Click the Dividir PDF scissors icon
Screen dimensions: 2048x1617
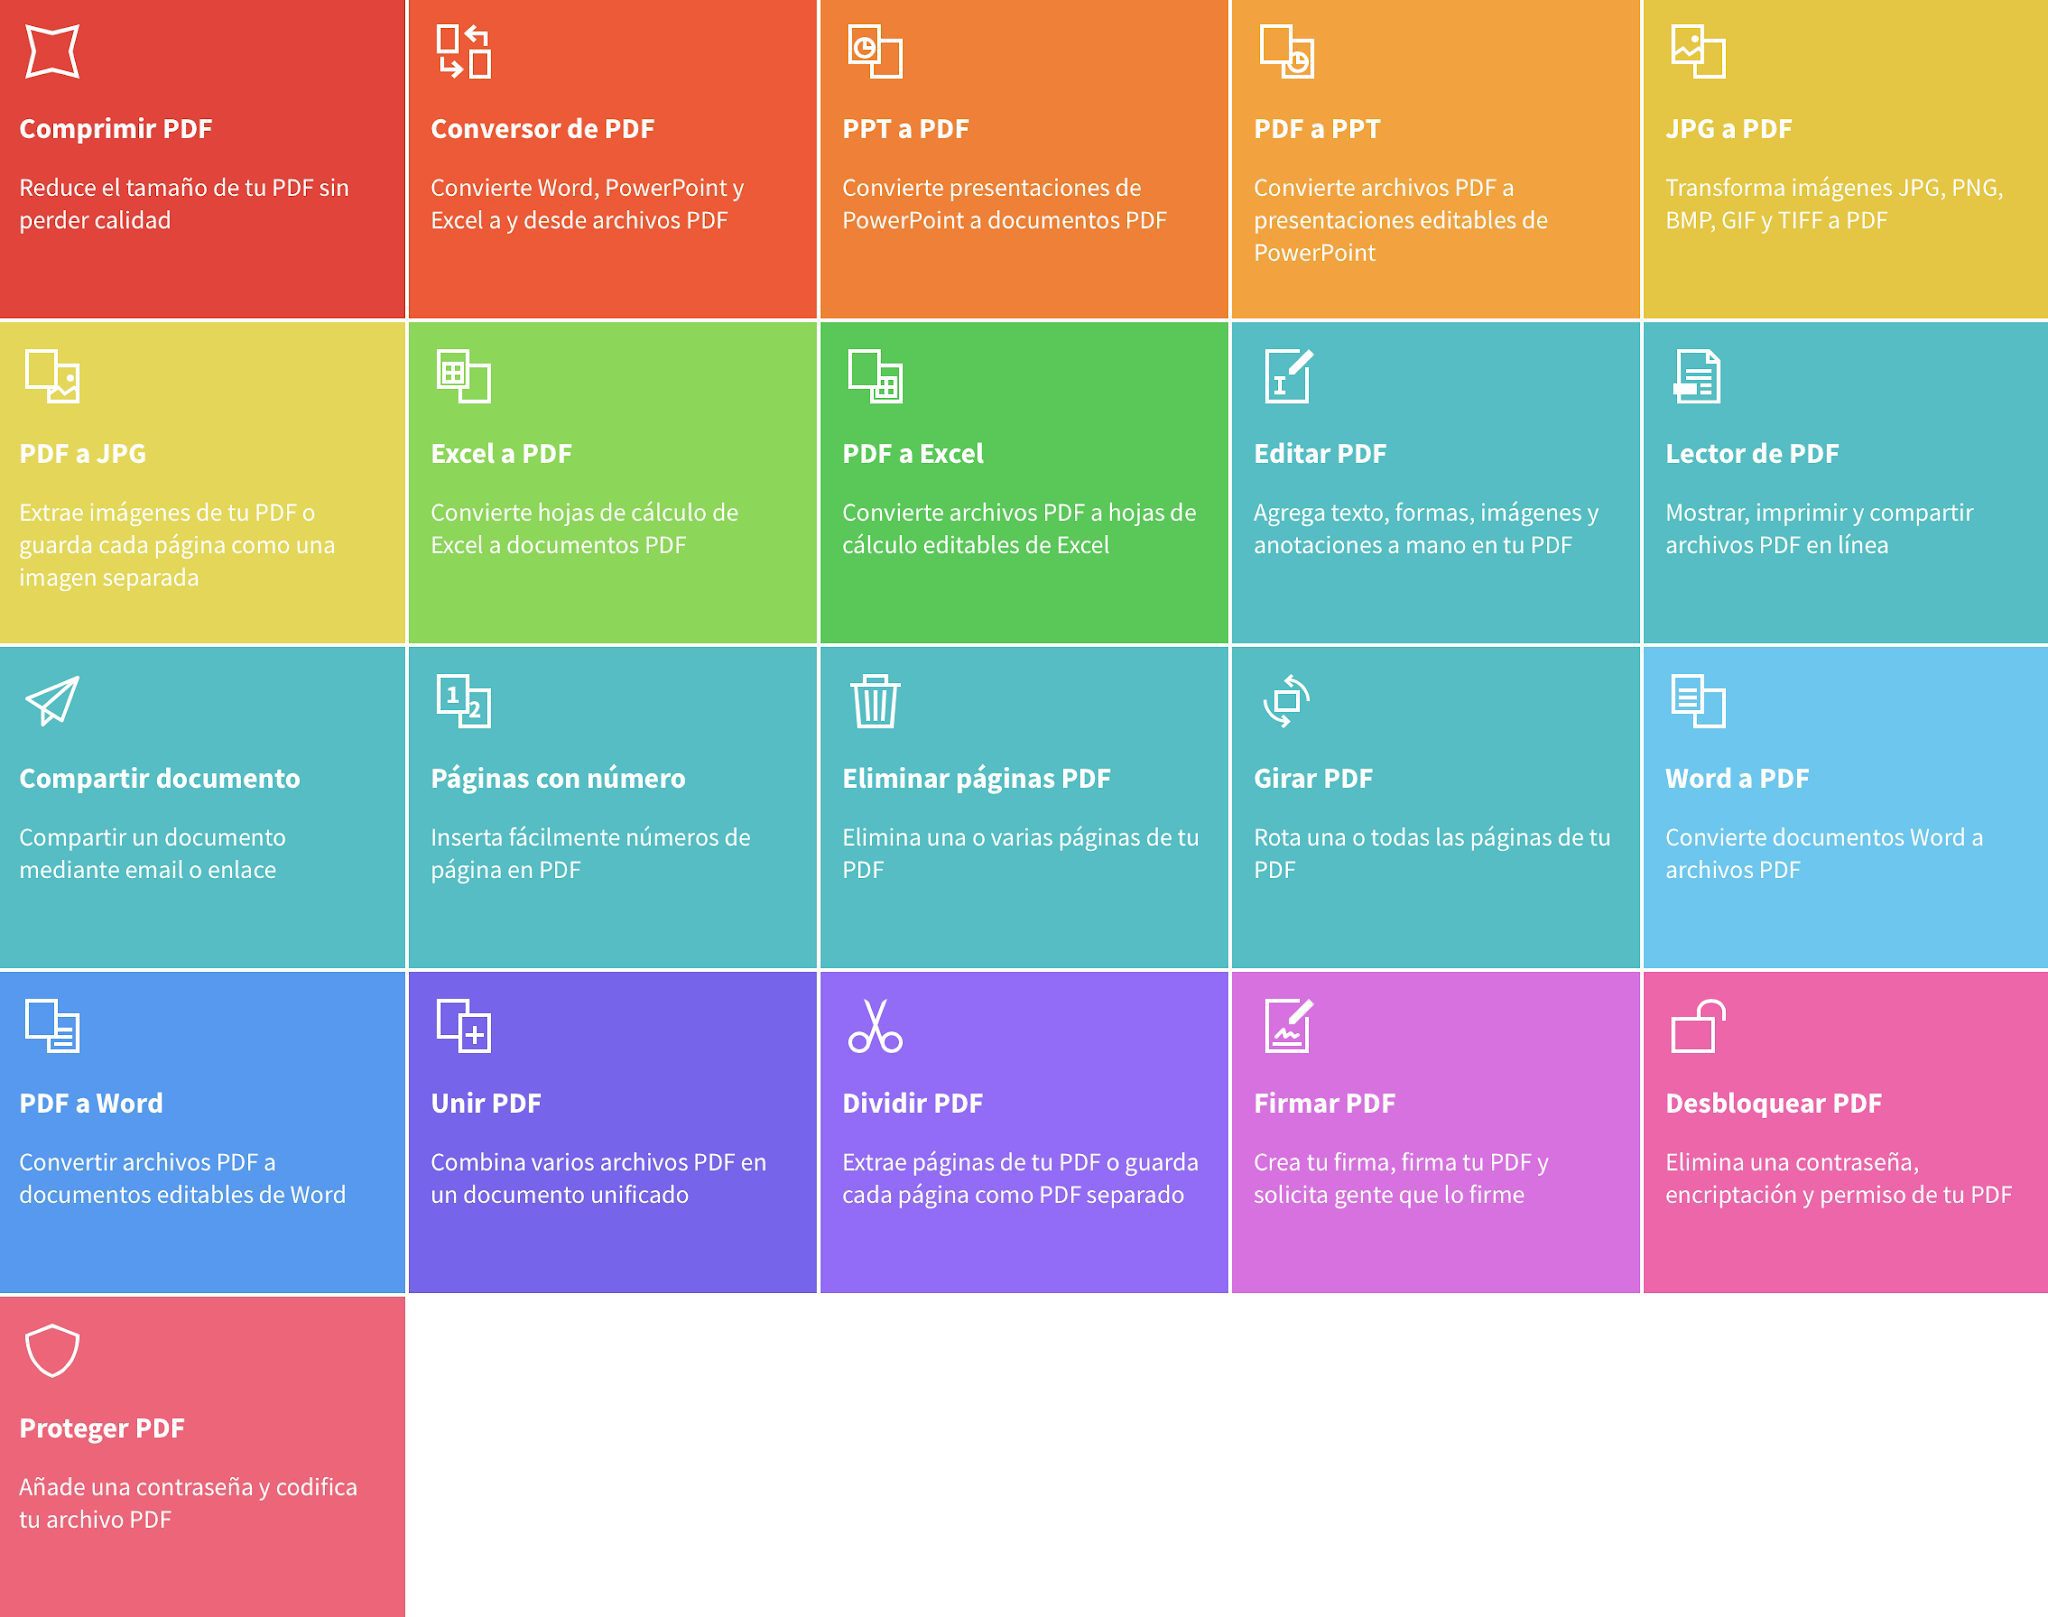coord(875,1026)
